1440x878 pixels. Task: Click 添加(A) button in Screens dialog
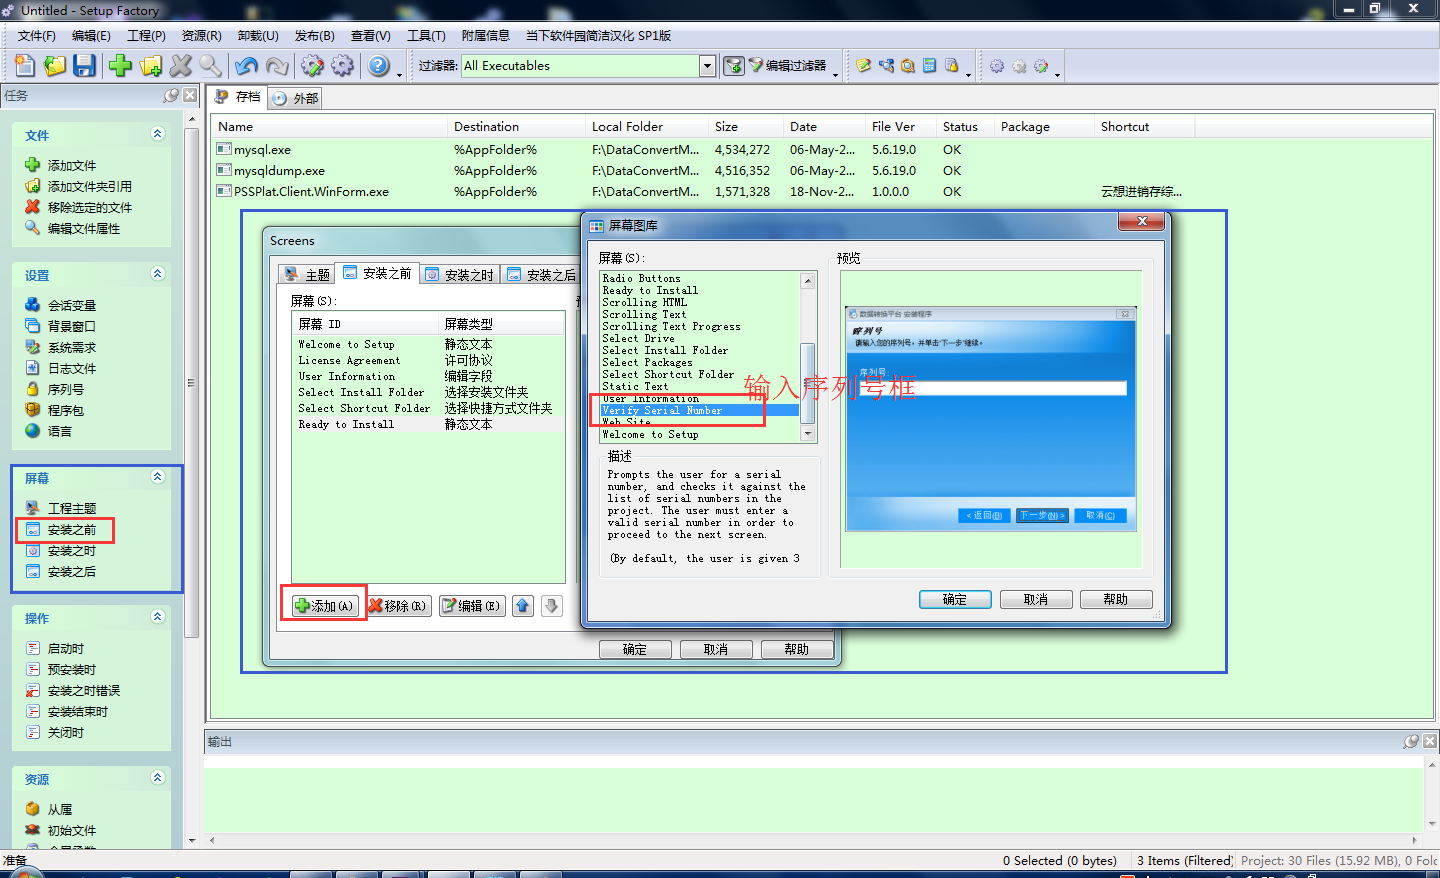[324, 606]
